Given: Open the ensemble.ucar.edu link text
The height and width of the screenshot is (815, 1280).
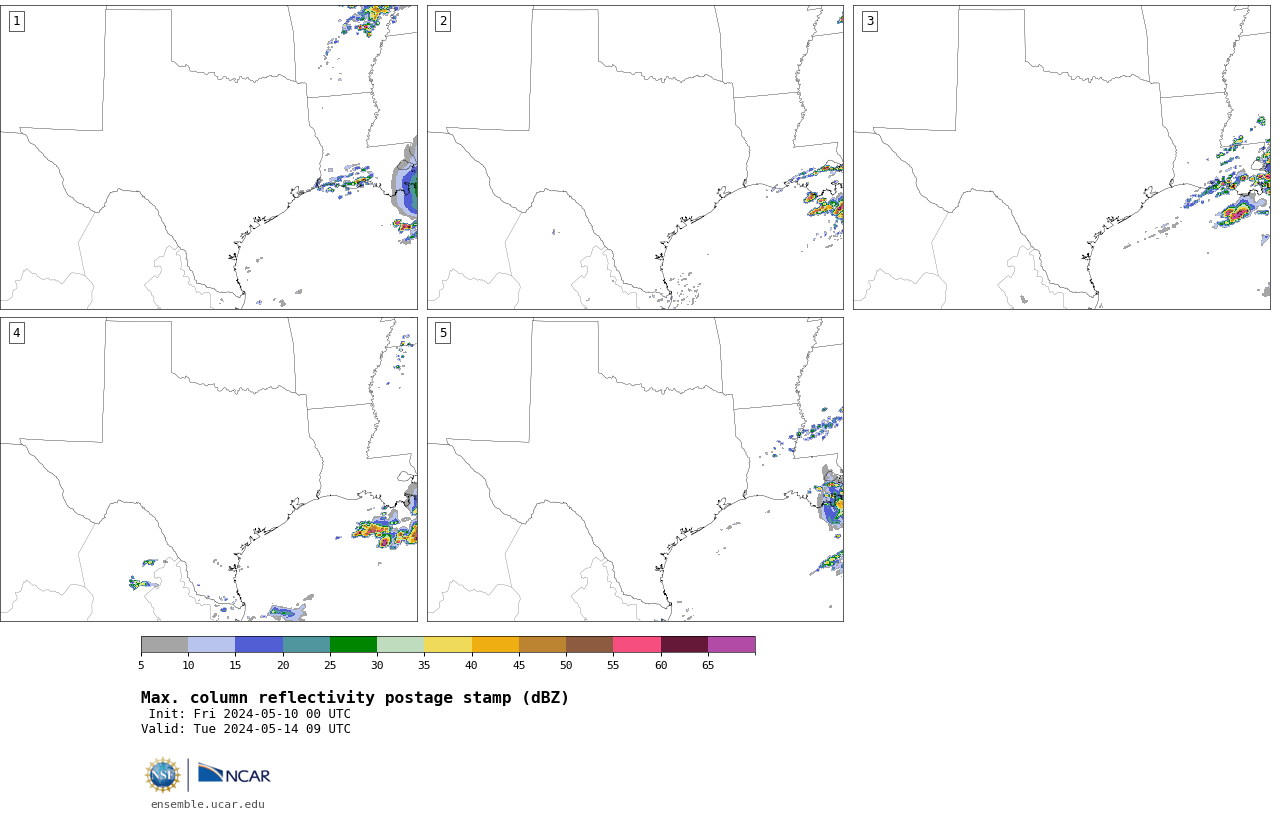Looking at the screenshot, I should [x=208, y=804].
